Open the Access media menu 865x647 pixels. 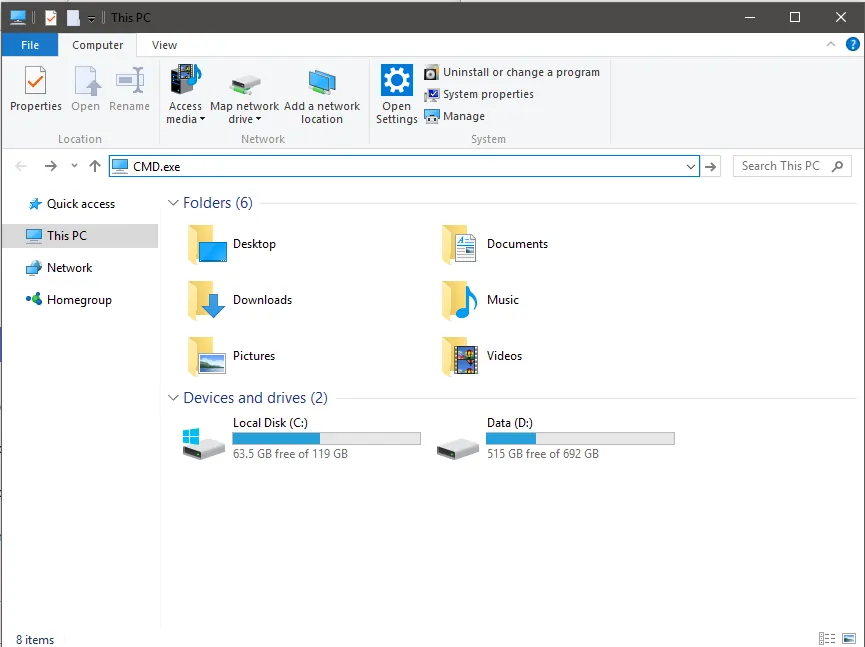[185, 94]
